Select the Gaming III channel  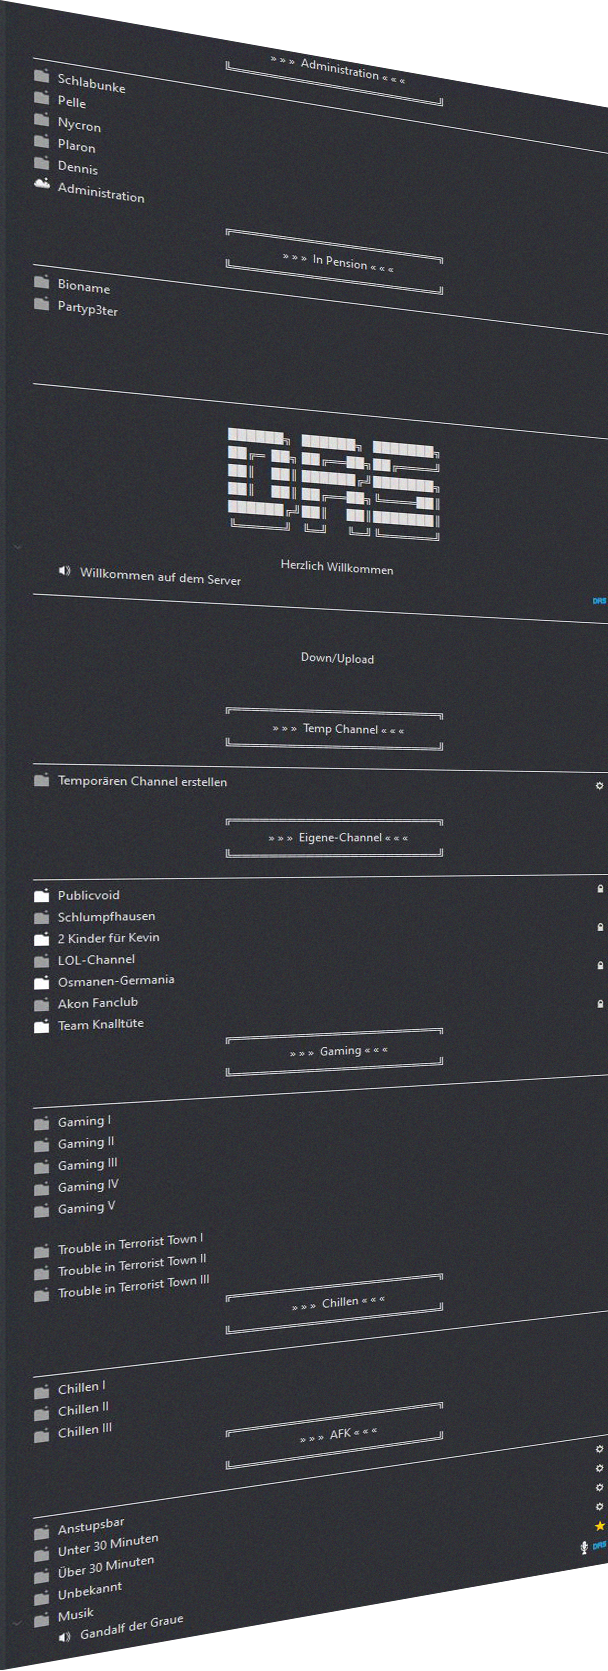tap(87, 1165)
